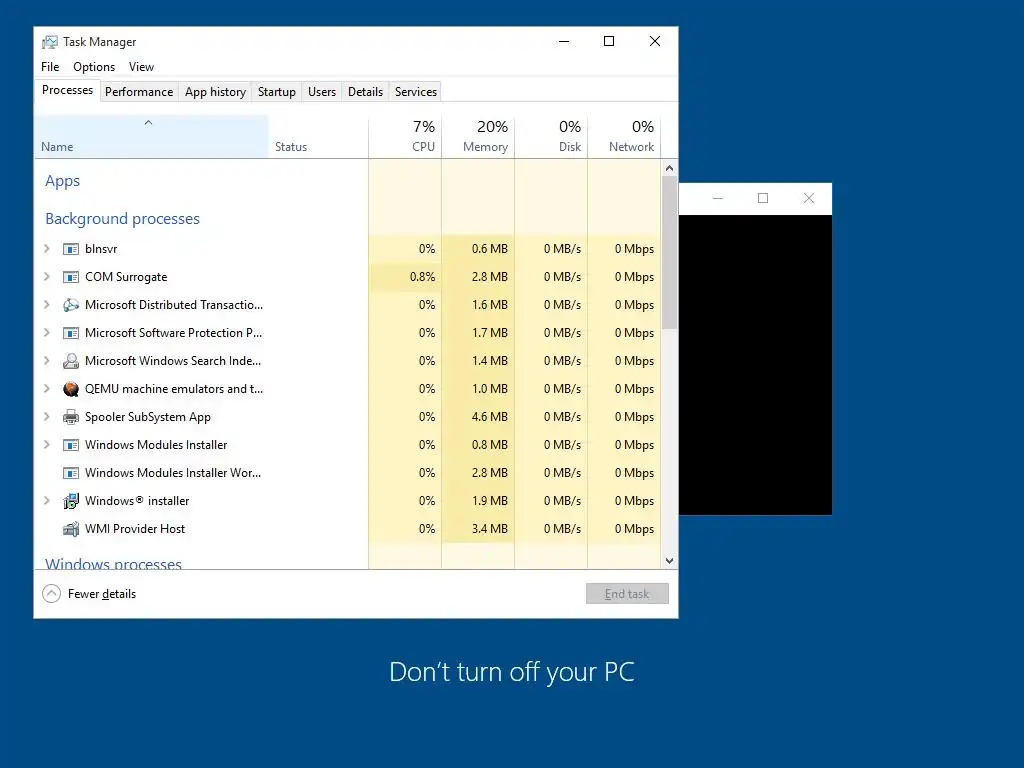Viewport: 1024px width, 768px height.
Task: Click Spooler SubSystem 4.6 MB memory cell
Action: pyautogui.click(x=479, y=417)
